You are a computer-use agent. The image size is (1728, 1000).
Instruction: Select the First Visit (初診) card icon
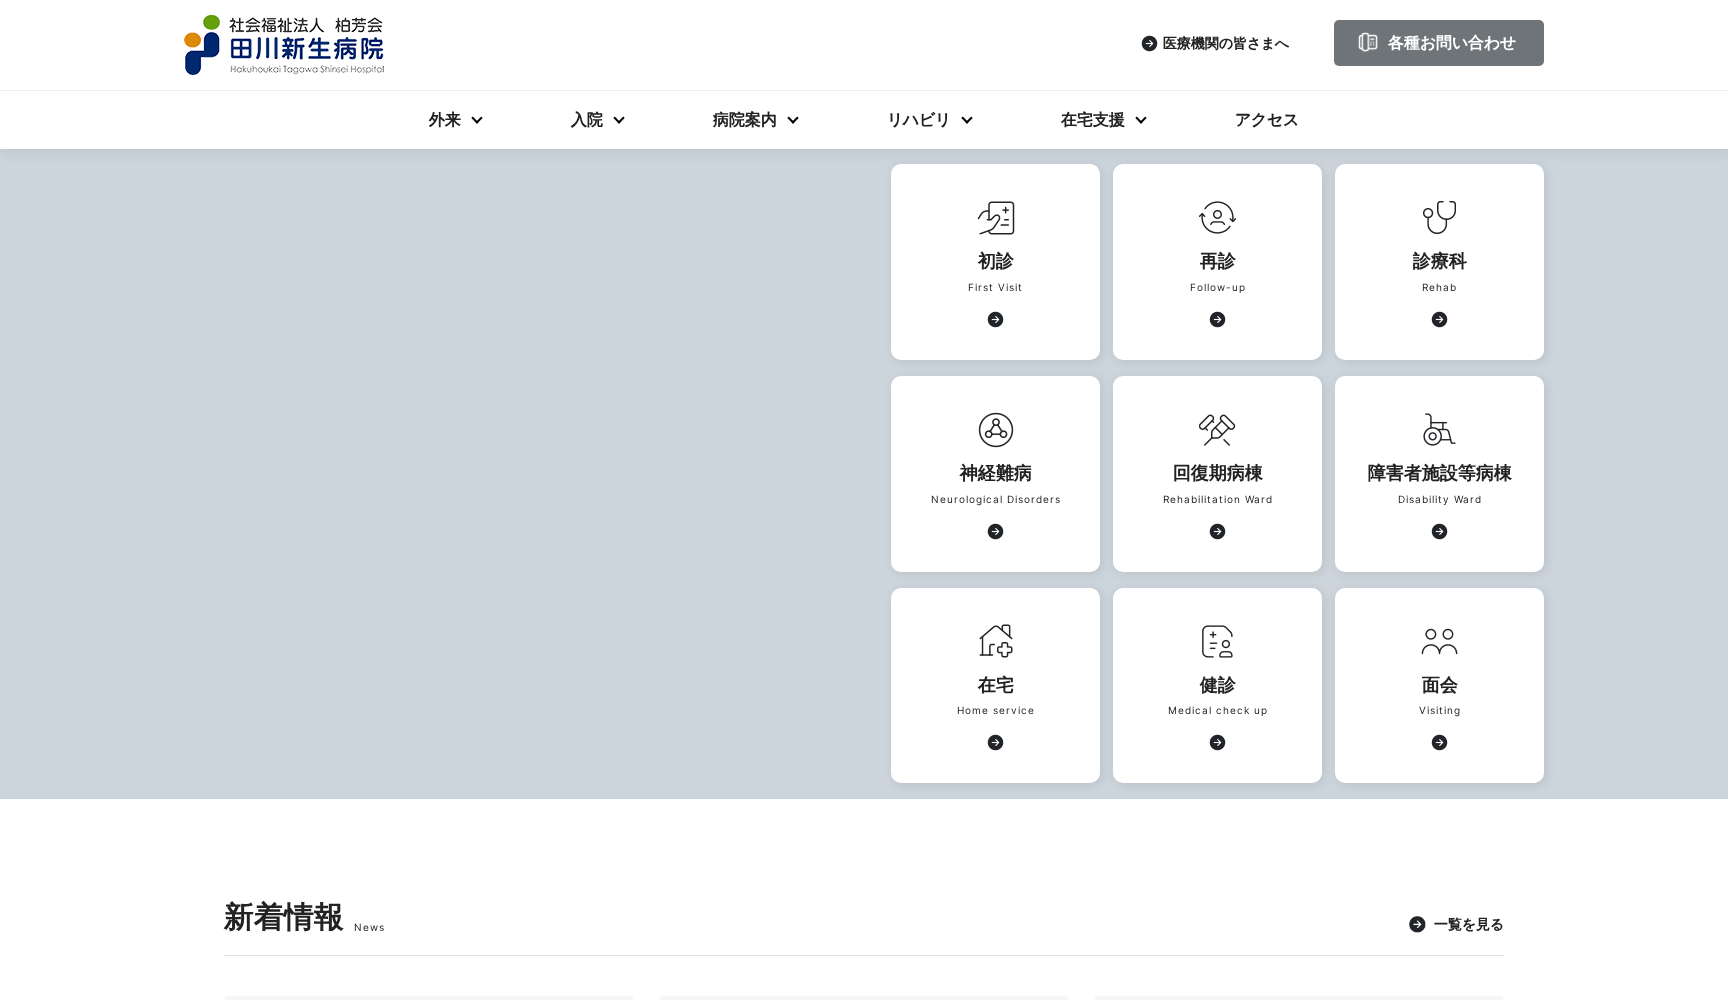pyautogui.click(x=995, y=217)
